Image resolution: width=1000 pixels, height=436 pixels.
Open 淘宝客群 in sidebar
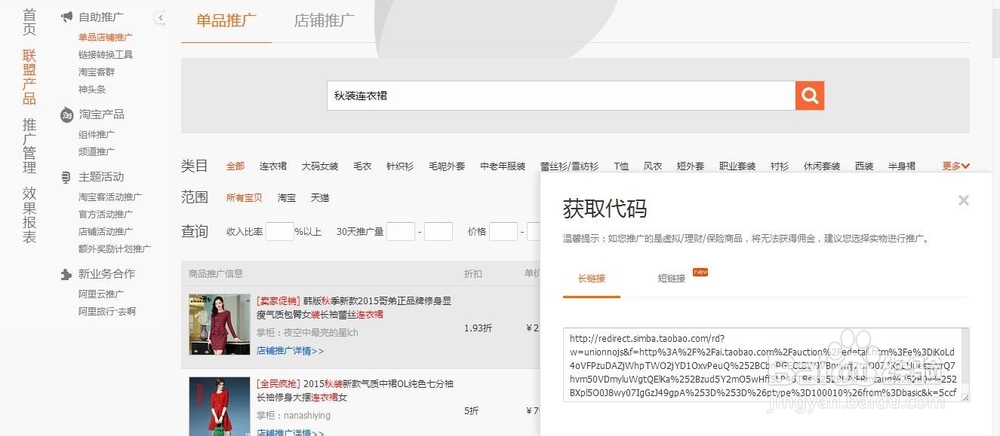click(x=96, y=72)
